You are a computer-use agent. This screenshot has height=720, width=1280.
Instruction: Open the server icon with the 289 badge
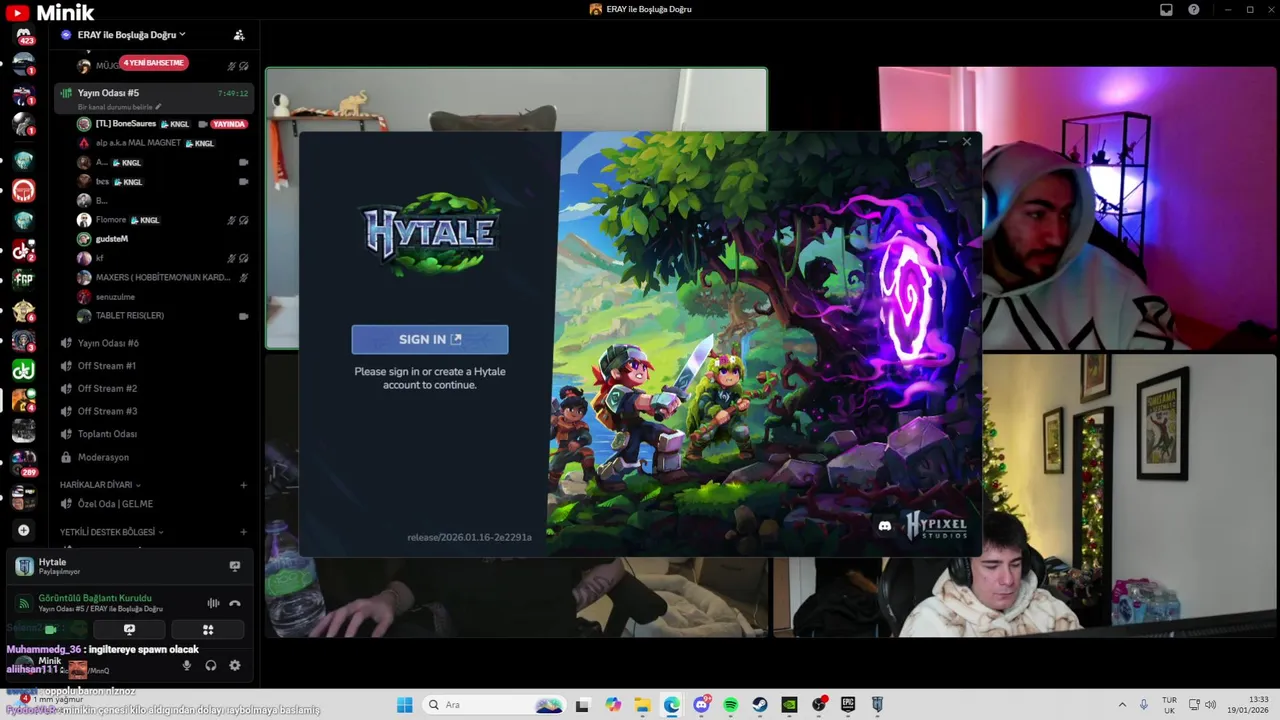pyautogui.click(x=24, y=460)
